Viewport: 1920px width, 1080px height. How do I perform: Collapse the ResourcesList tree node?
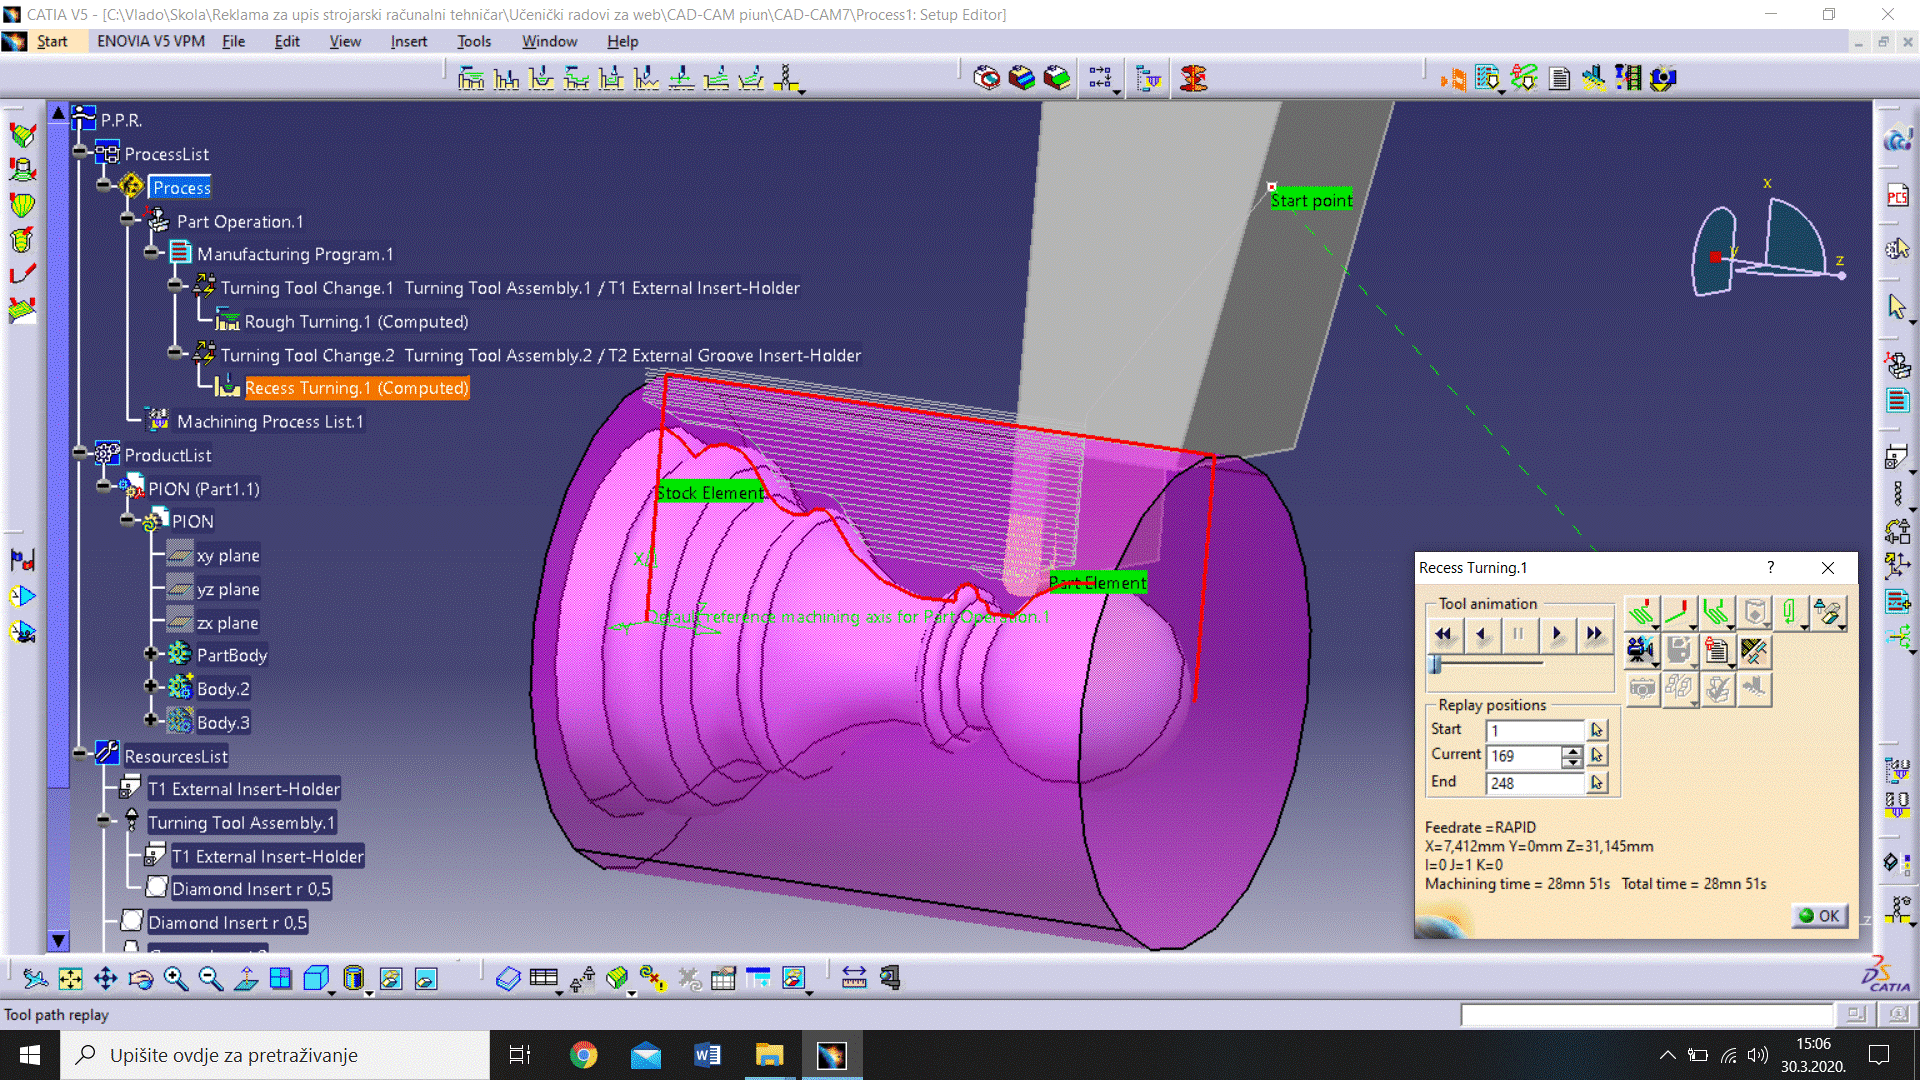coord(80,755)
